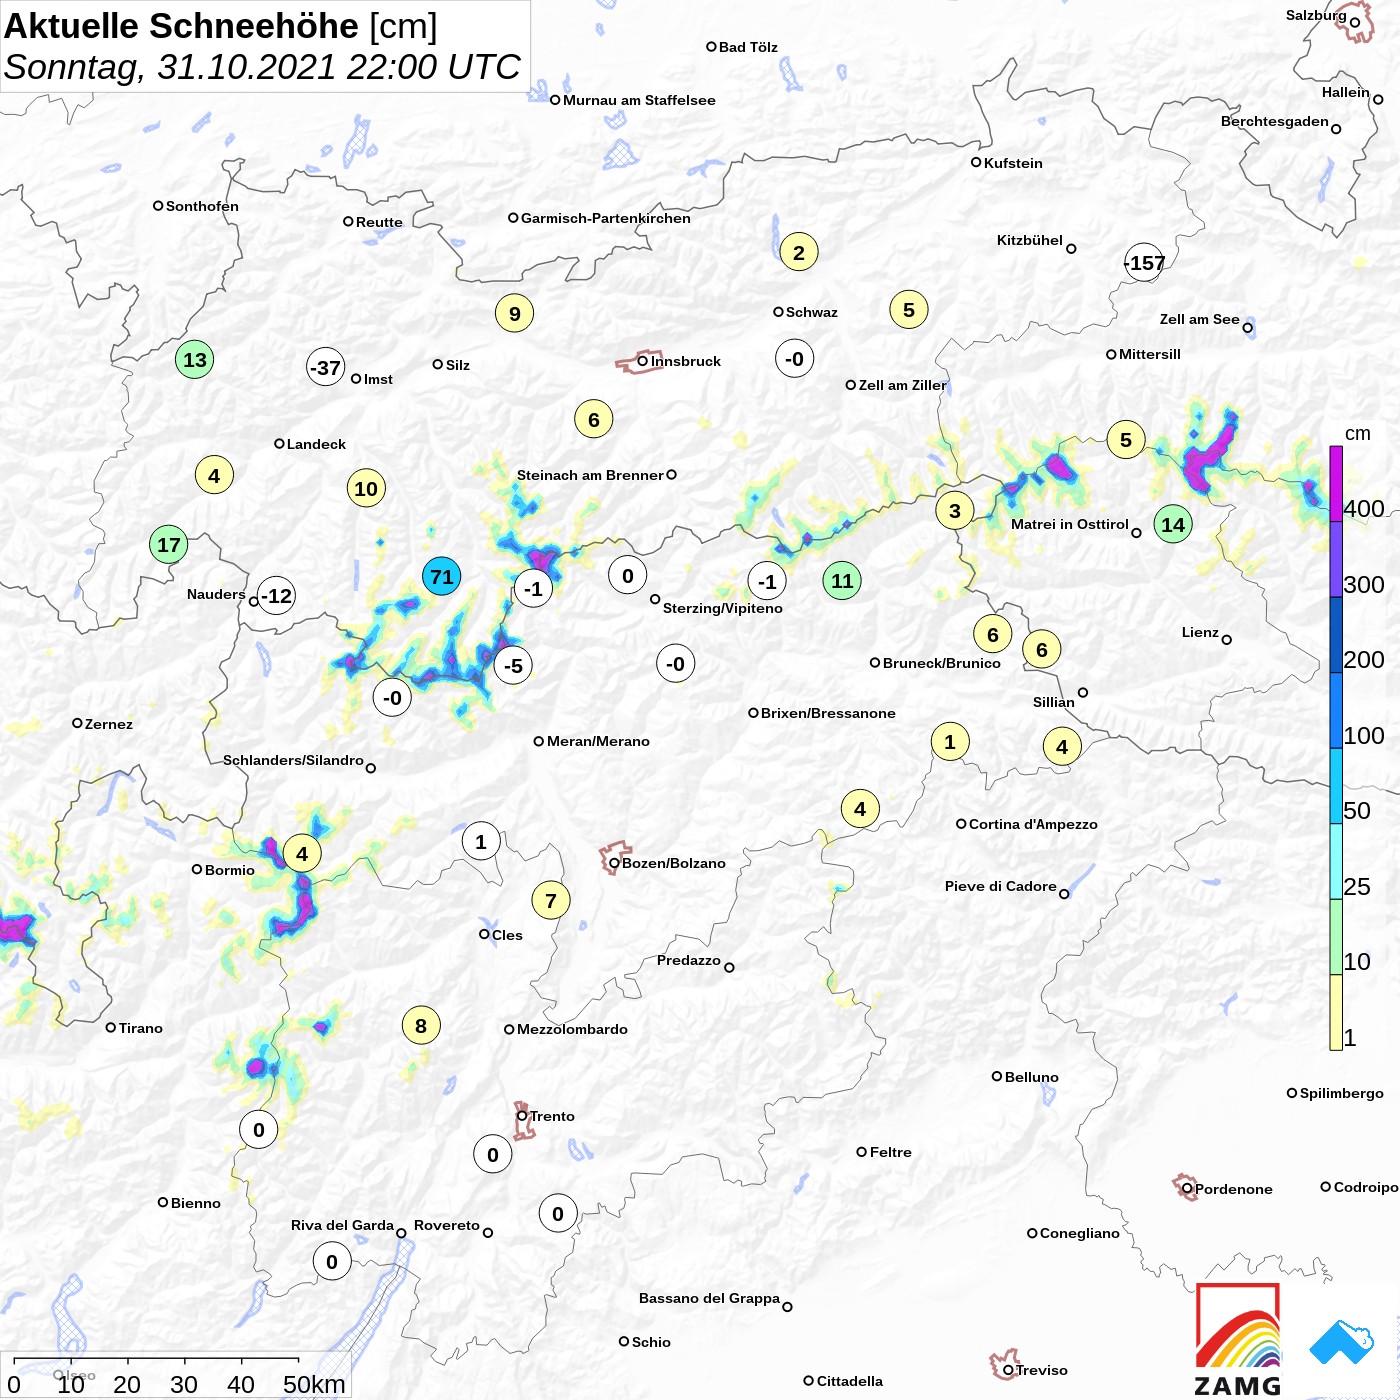This screenshot has height=1400, width=1400.
Task: Select the yellow marker showing 2
Action: point(798,252)
